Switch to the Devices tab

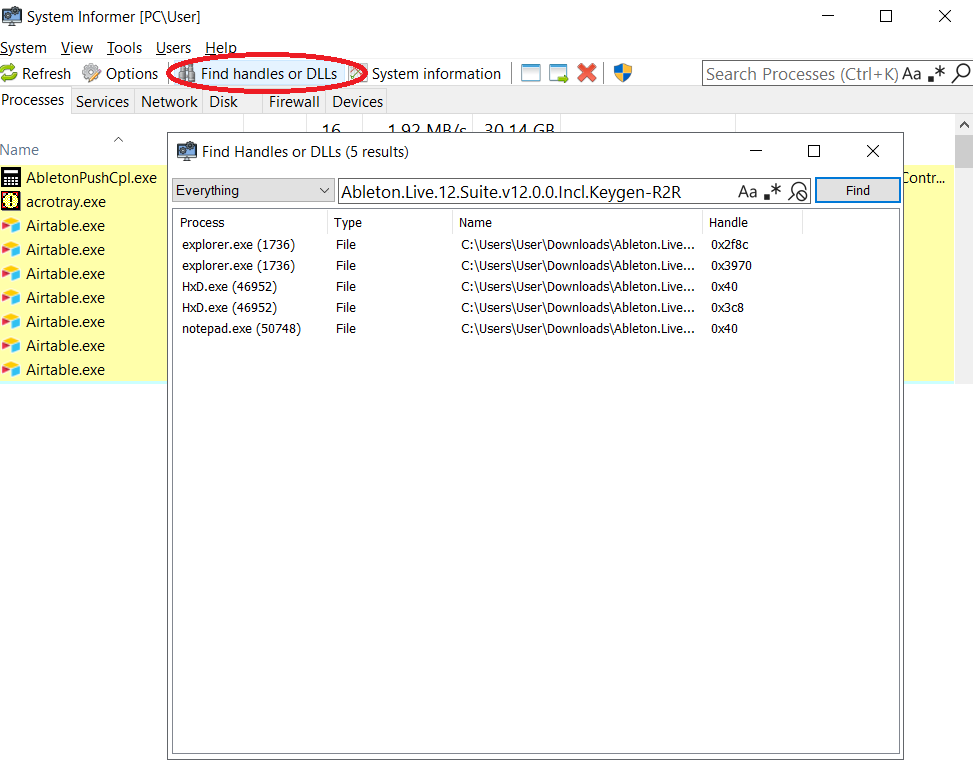357,102
